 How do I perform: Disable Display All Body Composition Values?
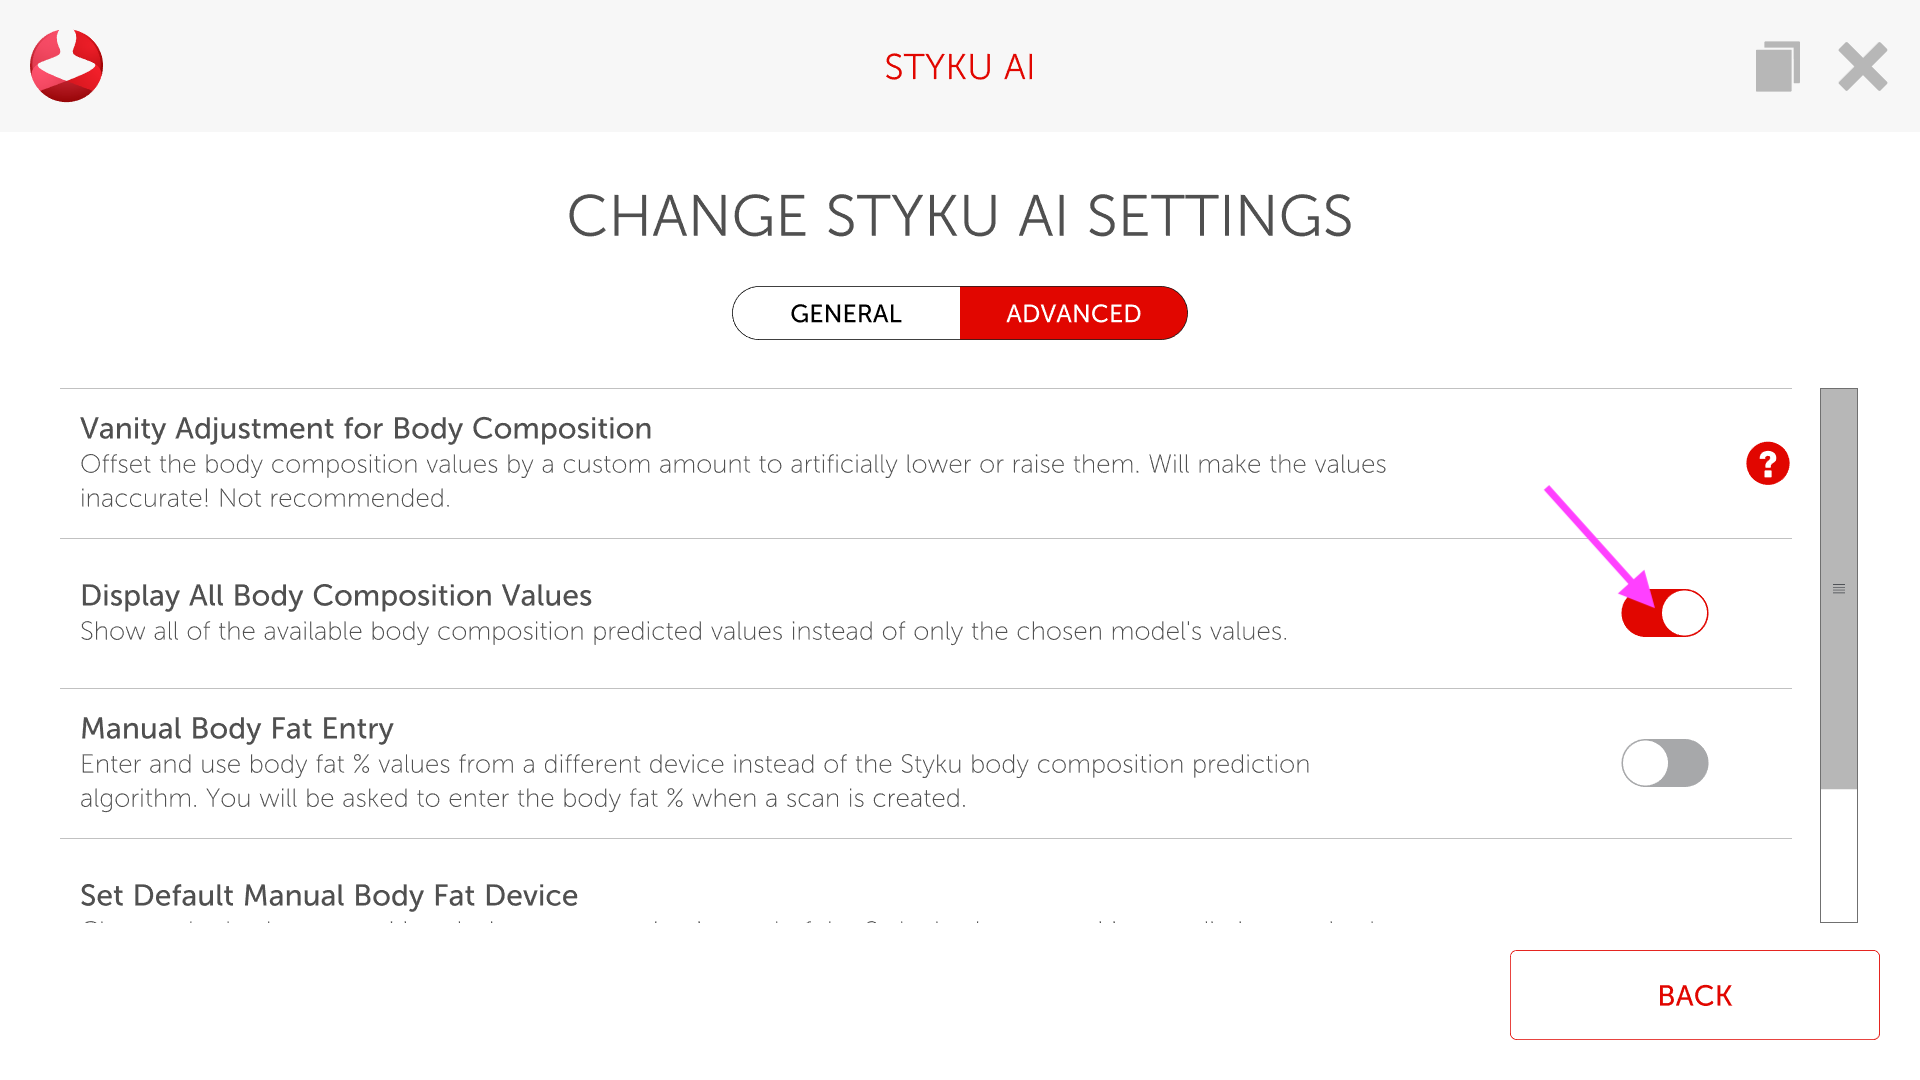pos(1664,613)
